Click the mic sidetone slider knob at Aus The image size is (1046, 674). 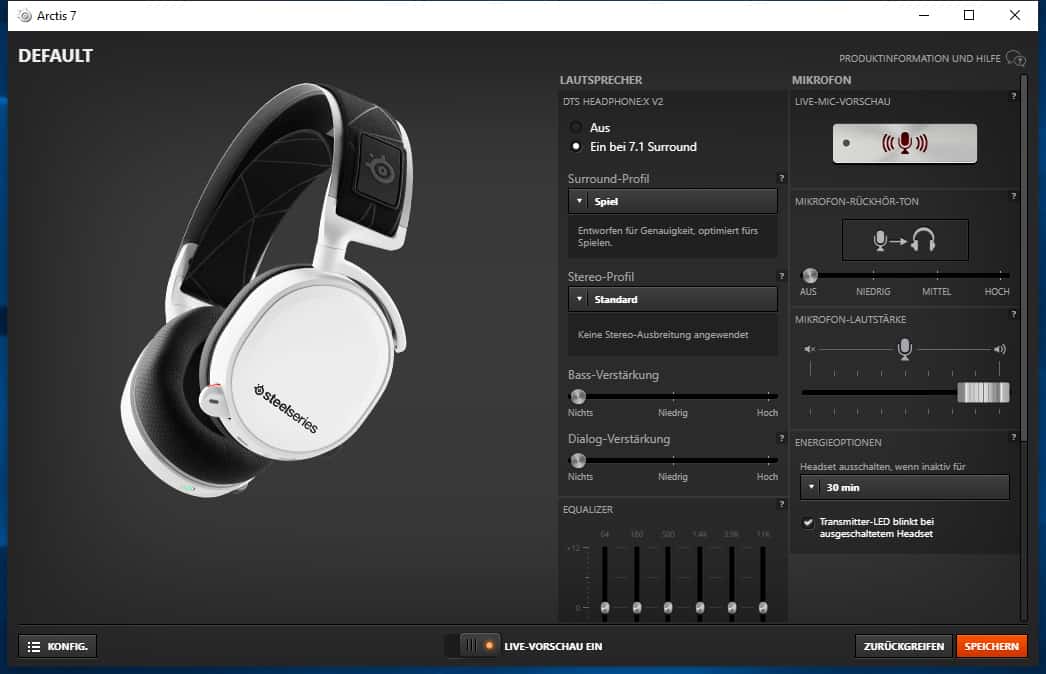(810, 275)
